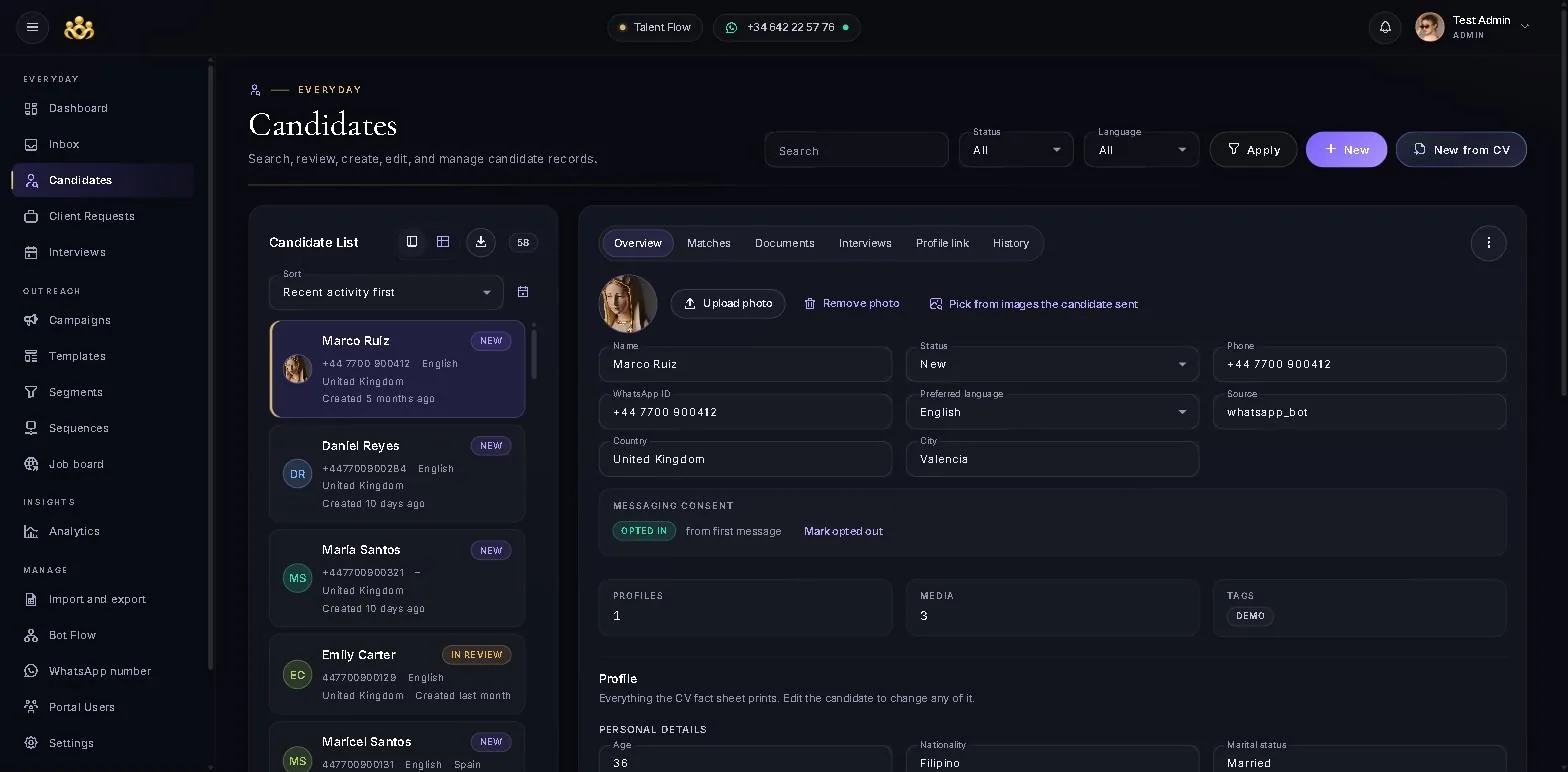Switch to the Matches tab
Image resolution: width=1568 pixels, height=772 pixels.
pyautogui.click(x=708, y=243)
